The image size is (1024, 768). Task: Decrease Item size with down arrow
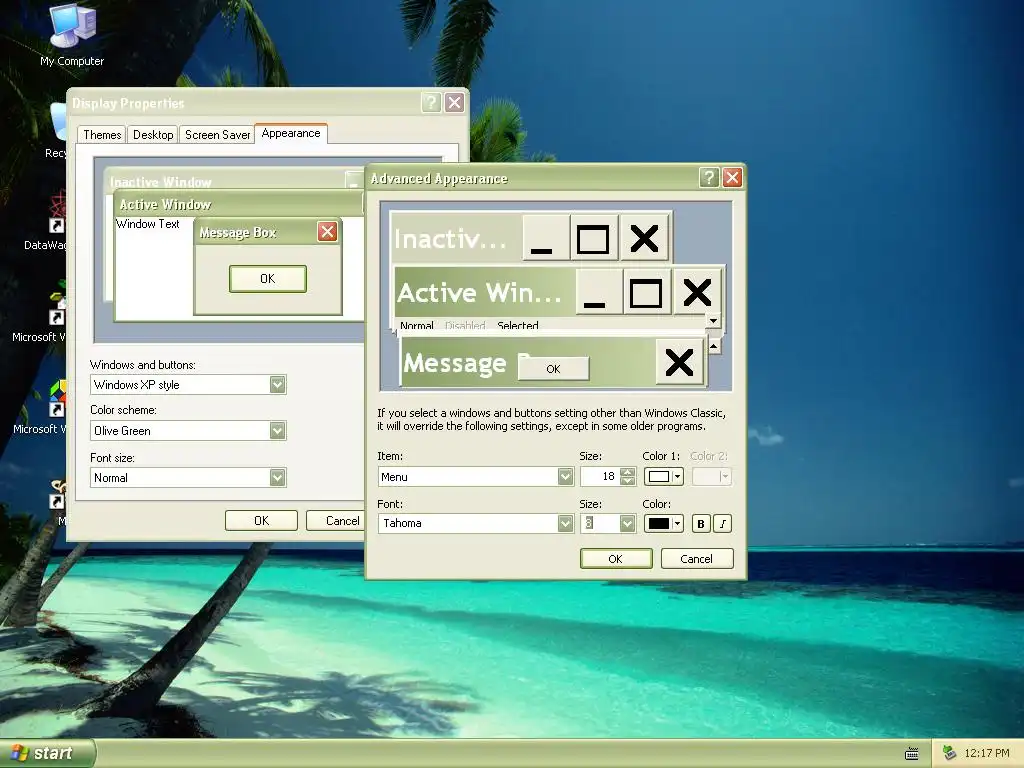pos(628,482)
